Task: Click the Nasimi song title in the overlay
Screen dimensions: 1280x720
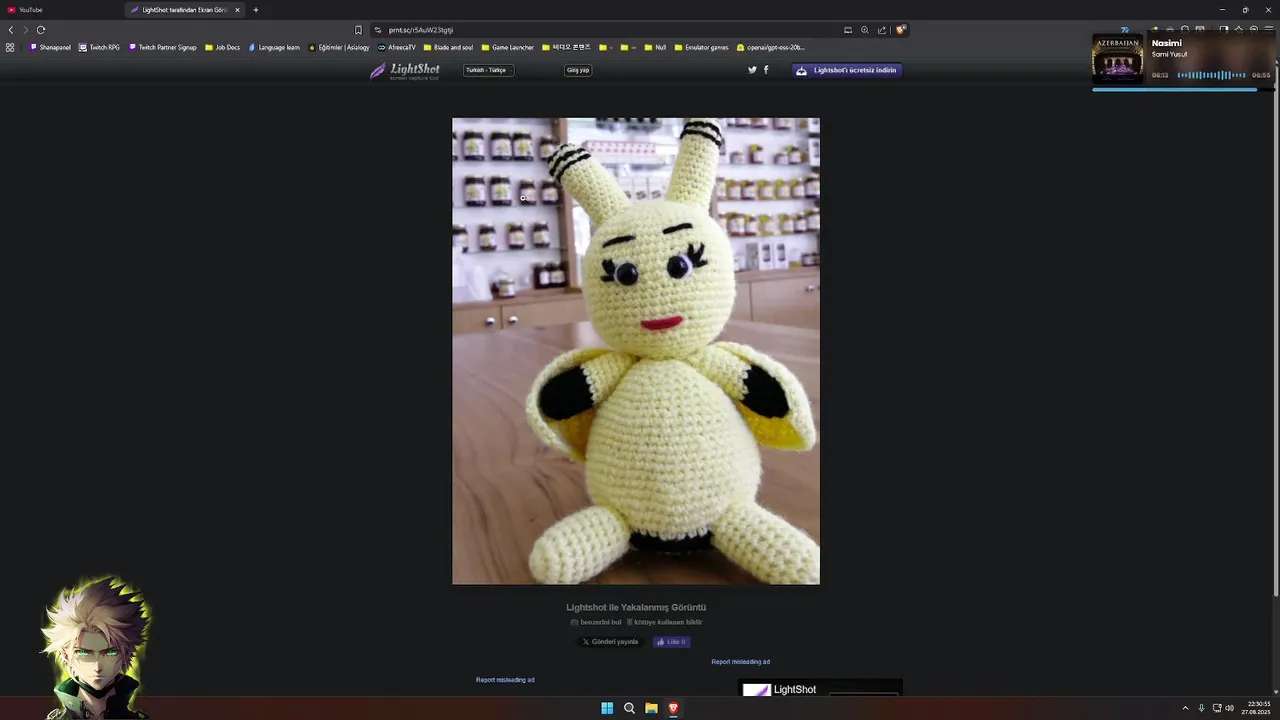Action: pos(1167,43)
